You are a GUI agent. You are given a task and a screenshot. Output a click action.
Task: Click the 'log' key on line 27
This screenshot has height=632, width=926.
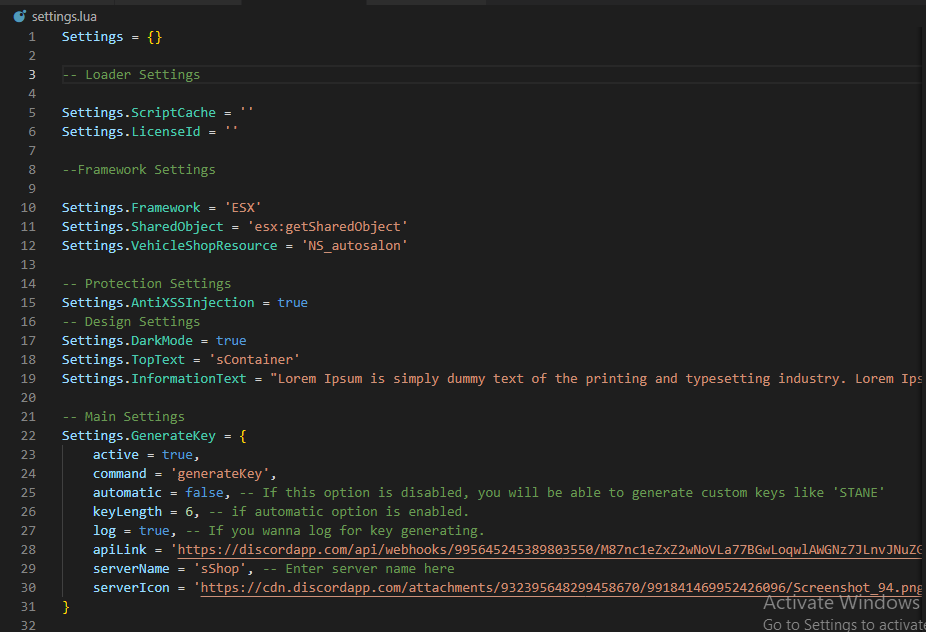coord(105,530)
